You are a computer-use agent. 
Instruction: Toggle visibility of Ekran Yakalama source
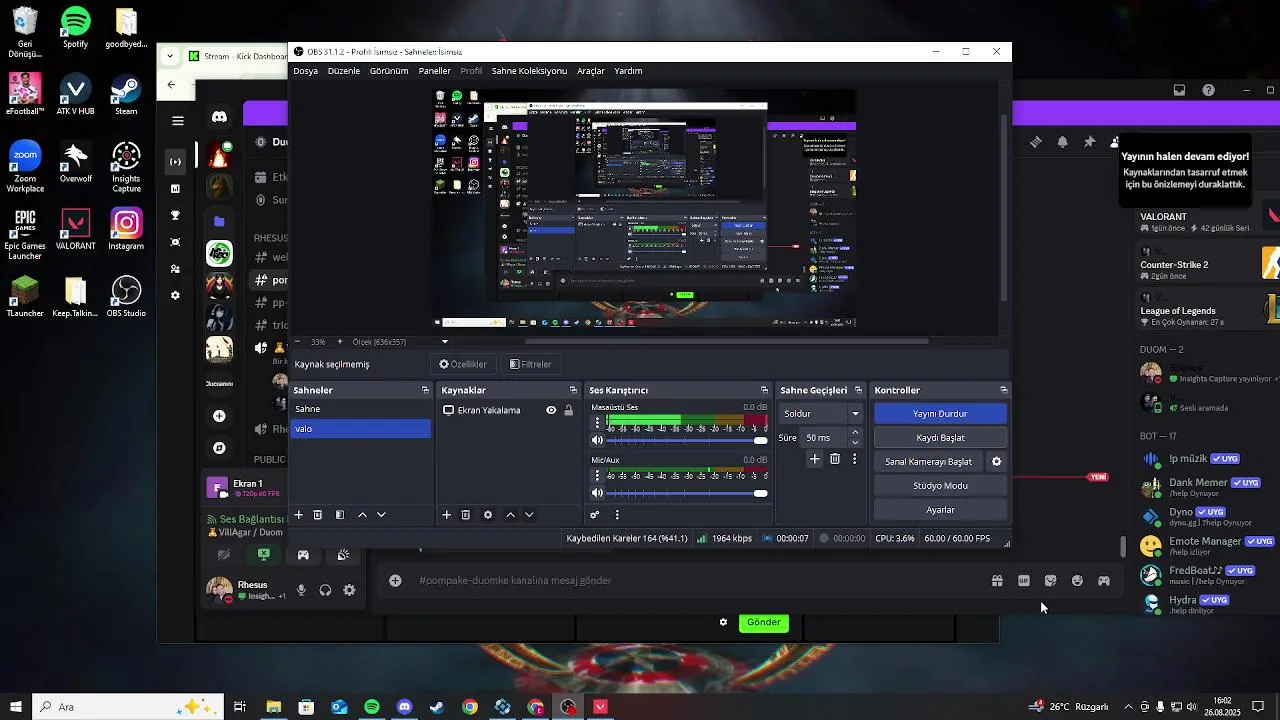pos(551,410)
